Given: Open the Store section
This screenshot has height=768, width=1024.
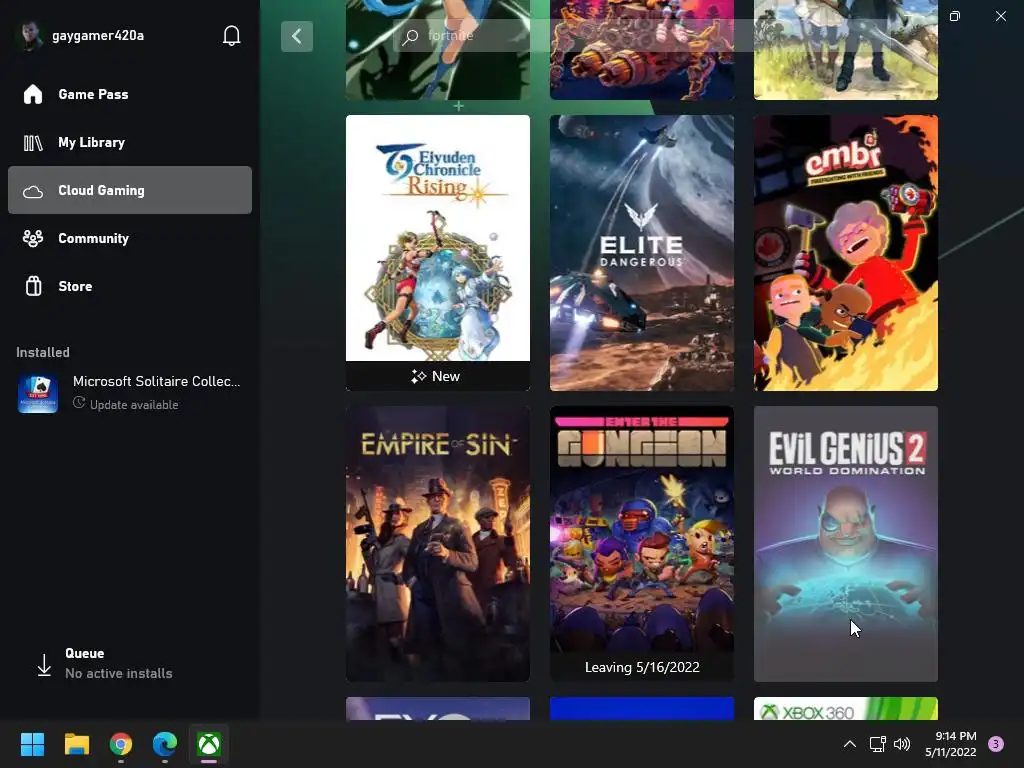Looking at the screenshot, I should pyautogui.click(x=130, y=286).
